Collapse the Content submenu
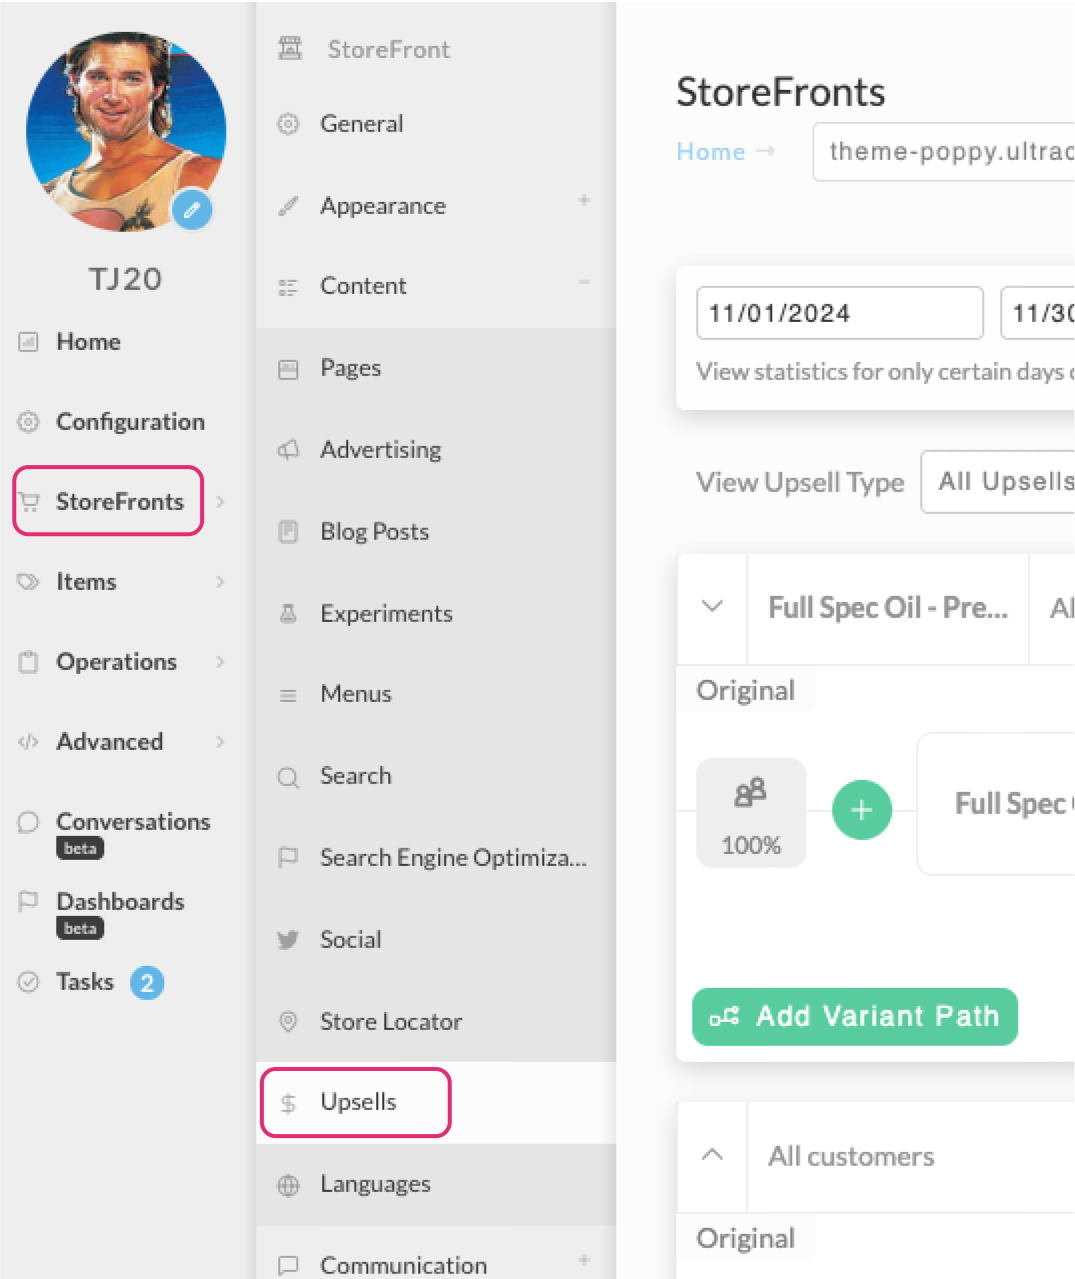This screenshot has height=1279, width=1075. (584, 282)
